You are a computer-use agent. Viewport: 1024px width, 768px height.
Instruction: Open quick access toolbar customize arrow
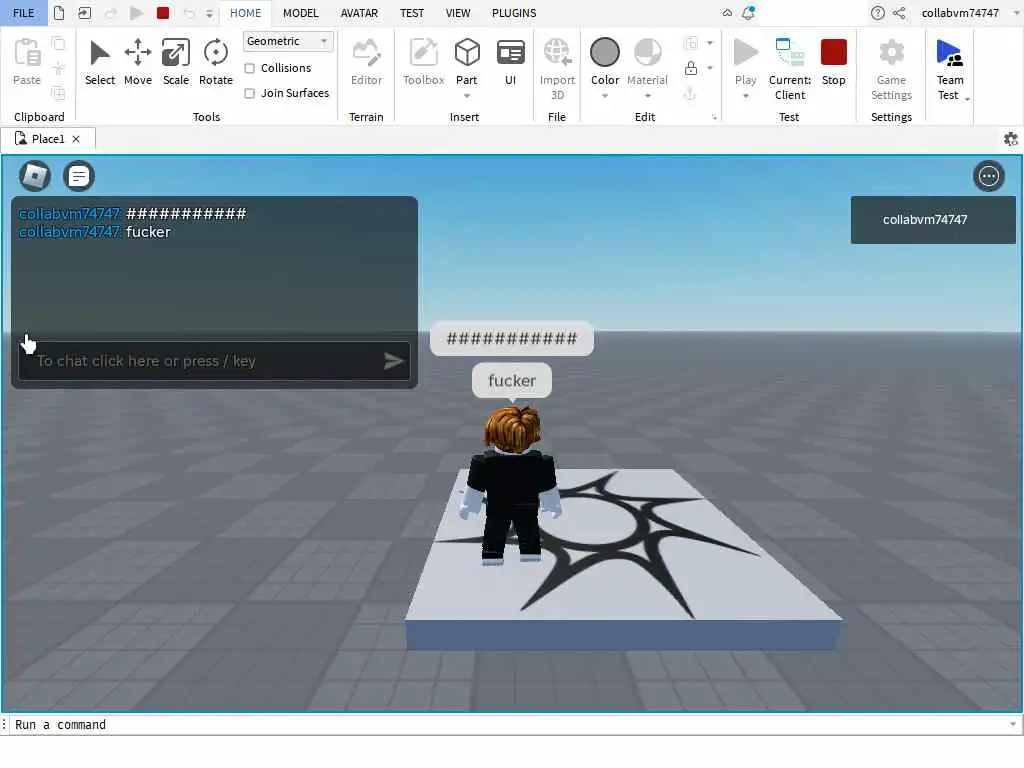[209, 13]
